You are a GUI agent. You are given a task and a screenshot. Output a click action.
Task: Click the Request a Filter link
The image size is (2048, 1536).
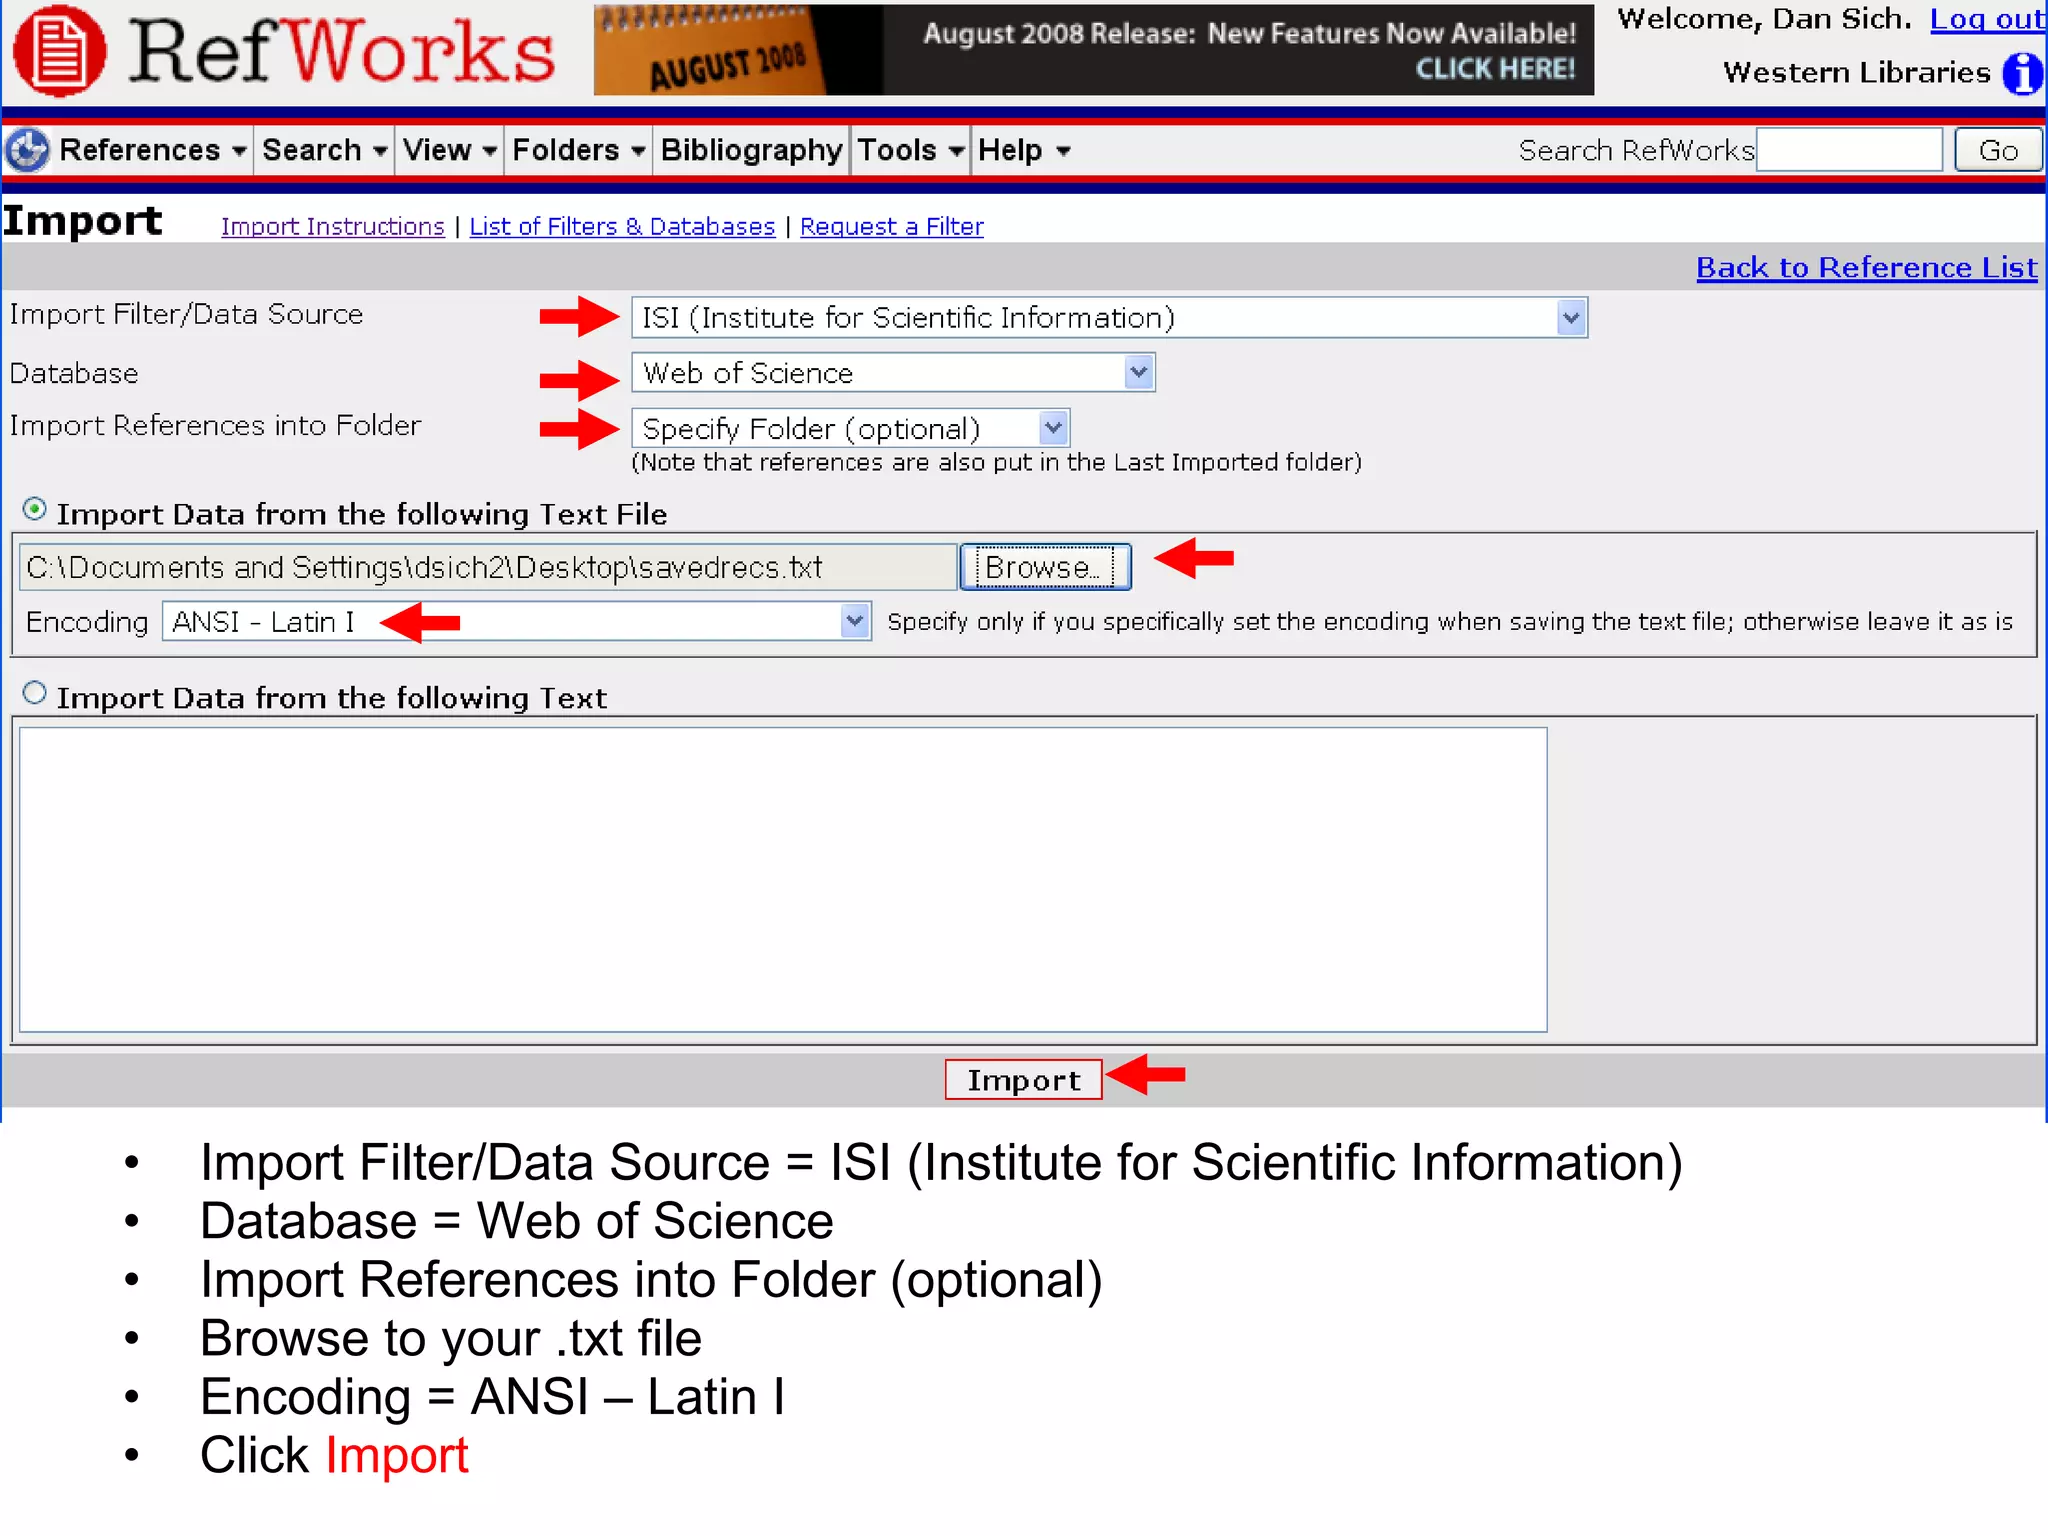(891, 227)
